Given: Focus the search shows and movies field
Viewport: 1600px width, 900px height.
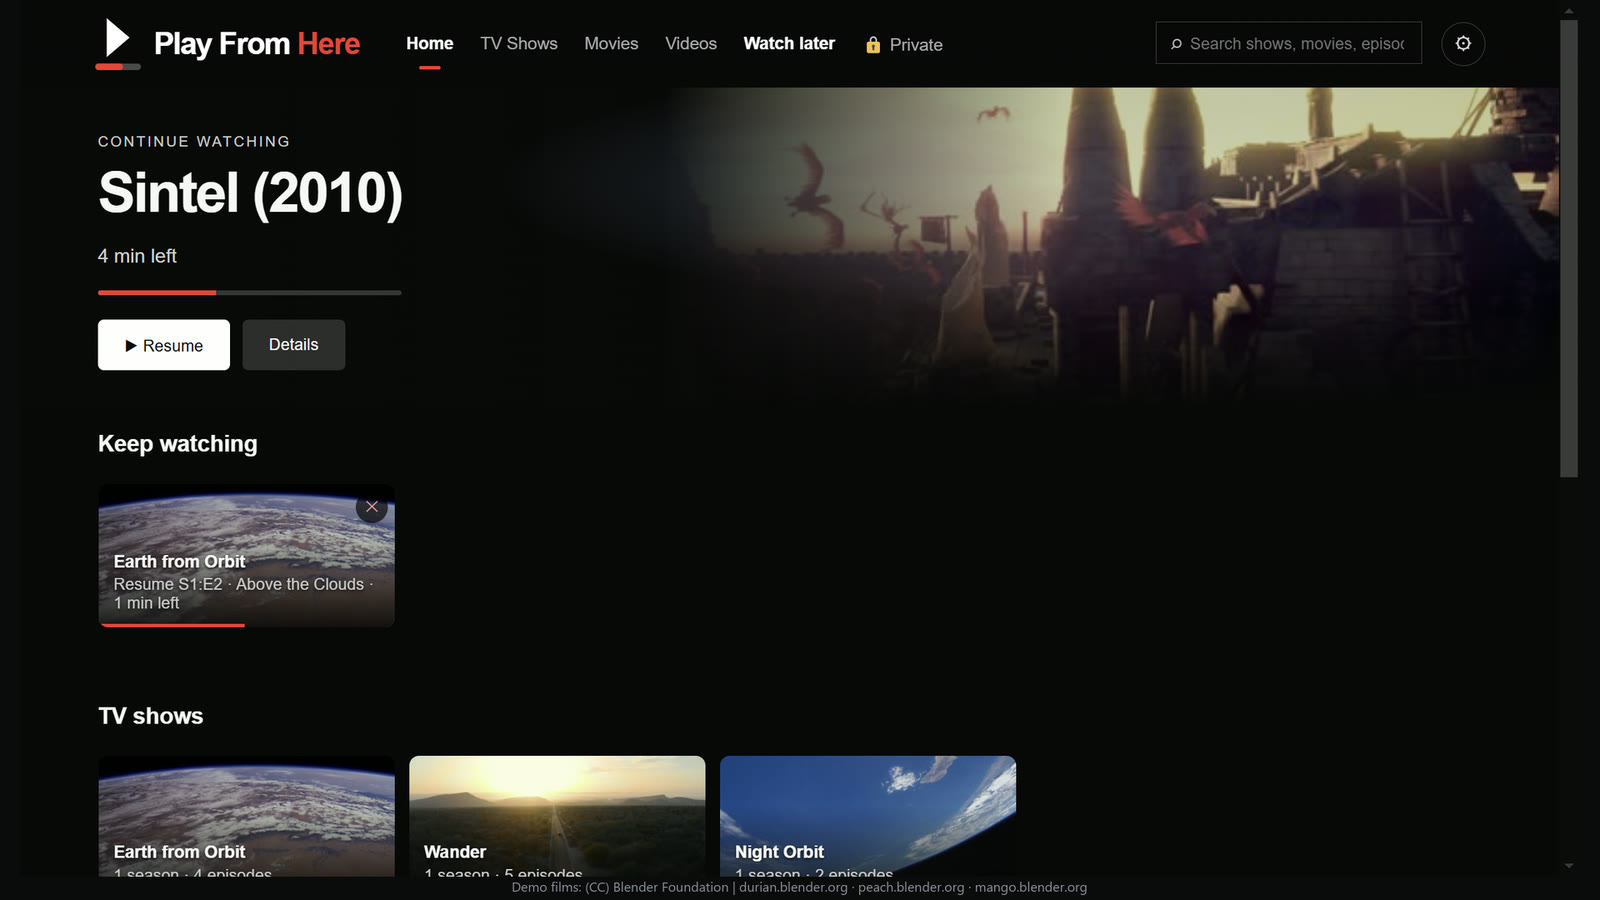Looking at the screenshot, I should 1288,44.
